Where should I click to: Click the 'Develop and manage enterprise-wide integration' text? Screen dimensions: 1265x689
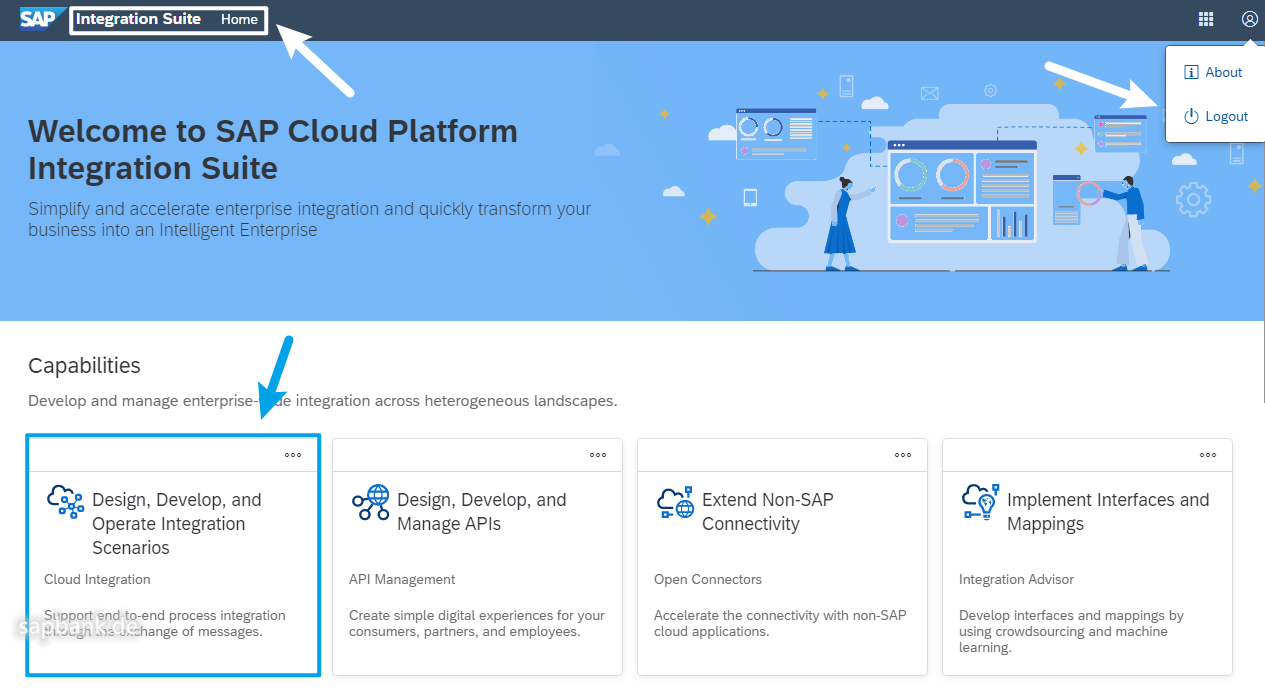click(323, 401)
